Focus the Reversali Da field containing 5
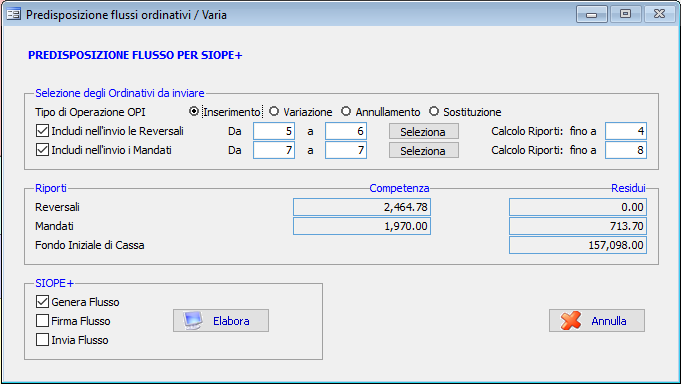 [274, 131]
